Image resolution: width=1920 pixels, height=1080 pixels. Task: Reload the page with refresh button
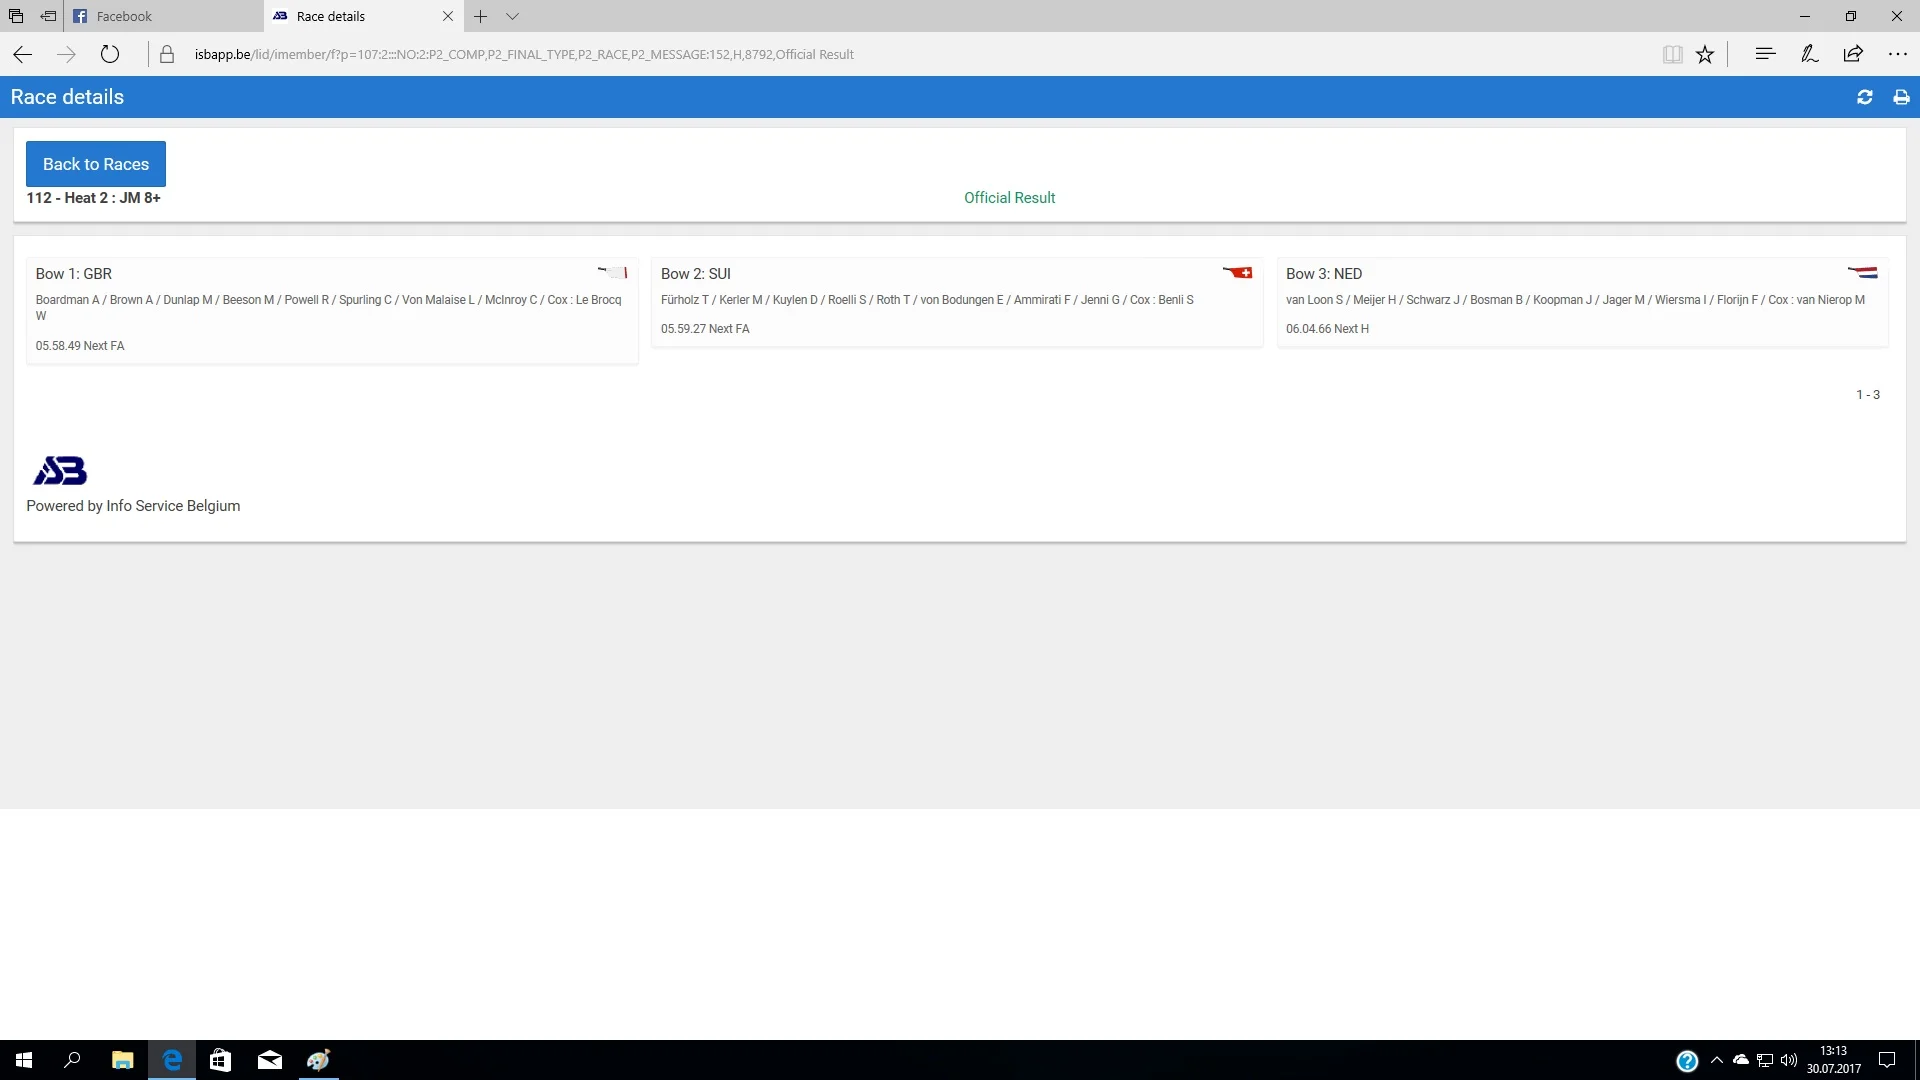click(110, 54)
